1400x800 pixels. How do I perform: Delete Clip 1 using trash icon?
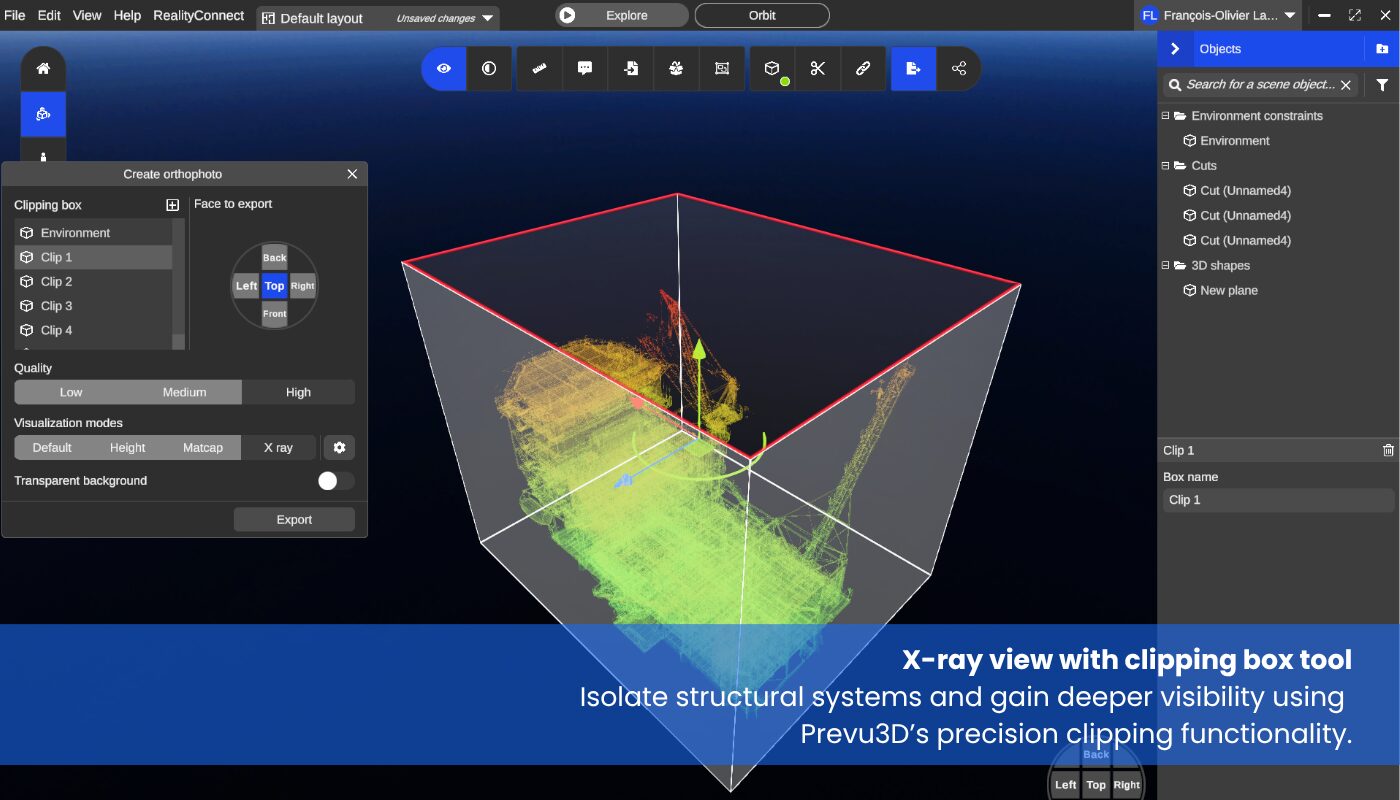tap(1388, 451)
